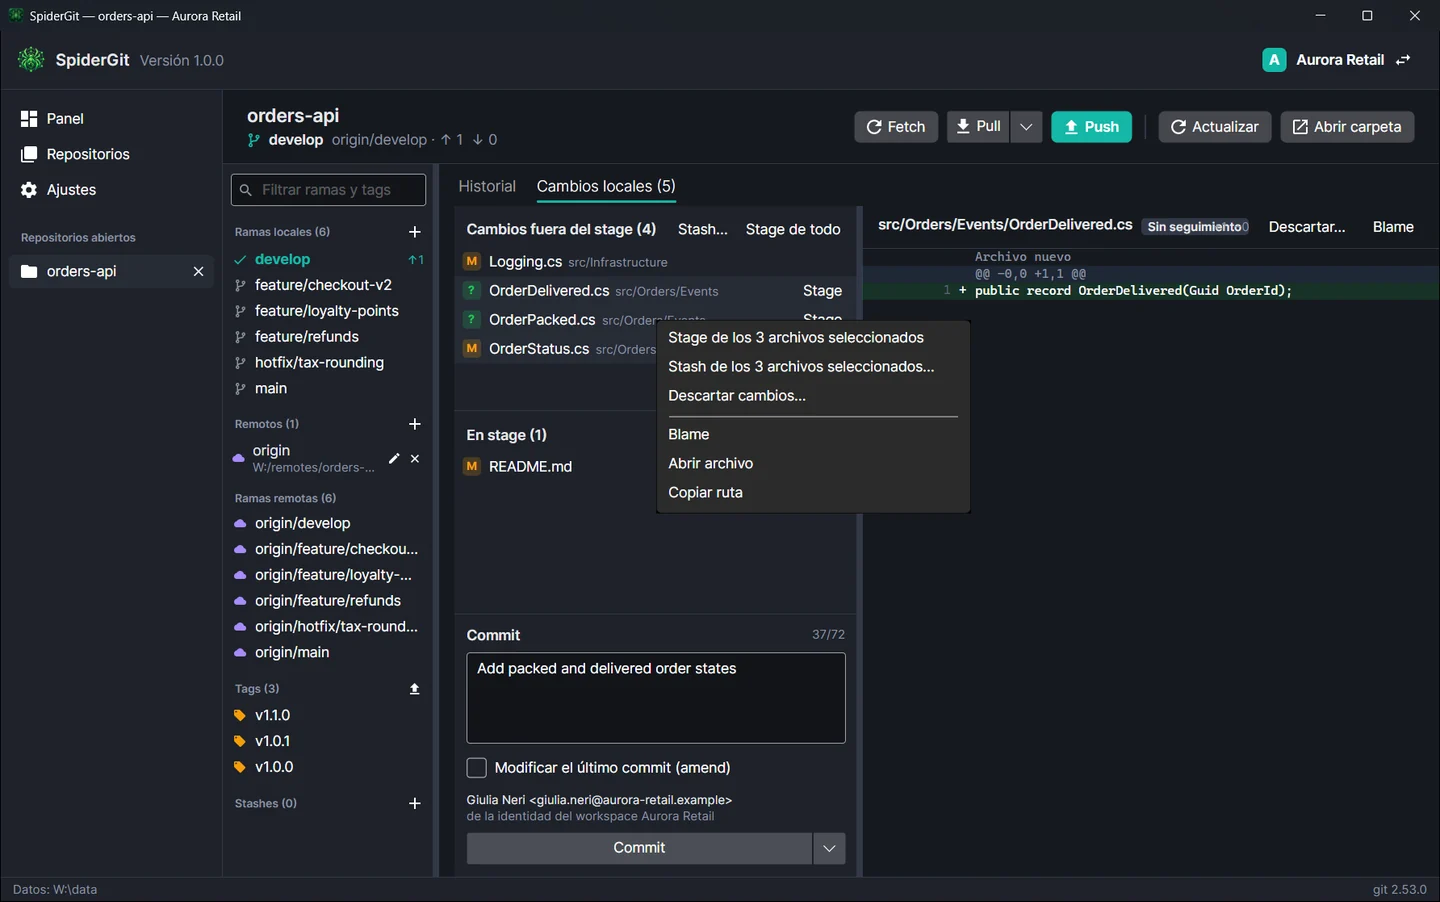Switch to the Historial tab
This screenshot has height=902, width=1440.
point(487,186)
